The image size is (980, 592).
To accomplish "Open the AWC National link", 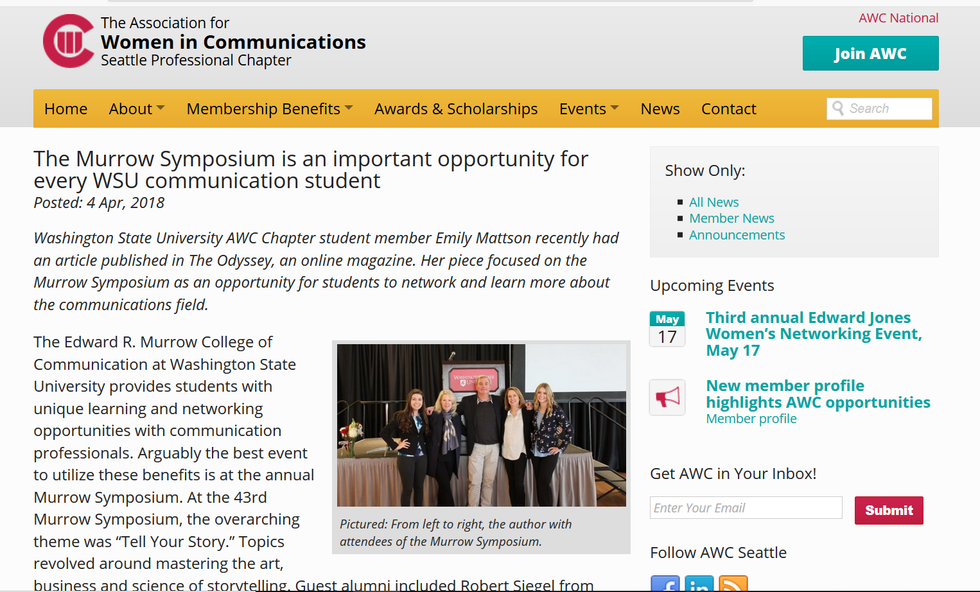I will (898, 18).
